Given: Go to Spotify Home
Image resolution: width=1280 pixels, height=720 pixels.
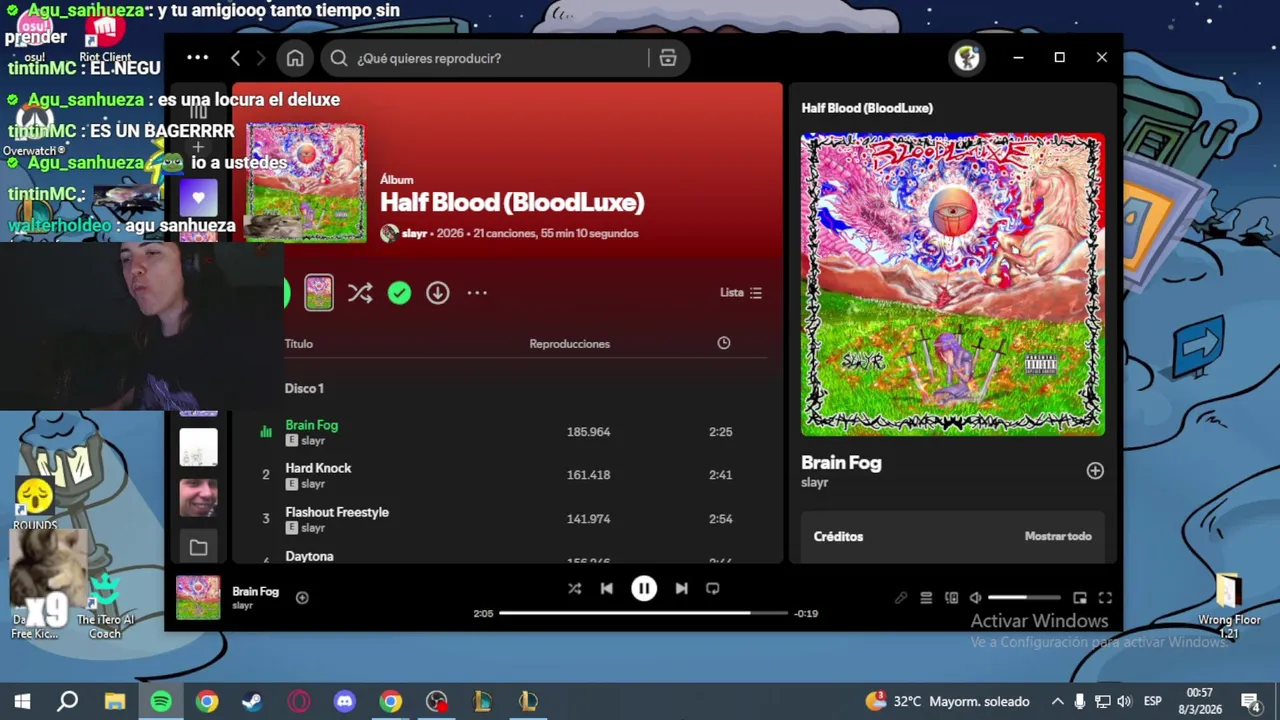Looking at the screenshot, I should point(295,58).
